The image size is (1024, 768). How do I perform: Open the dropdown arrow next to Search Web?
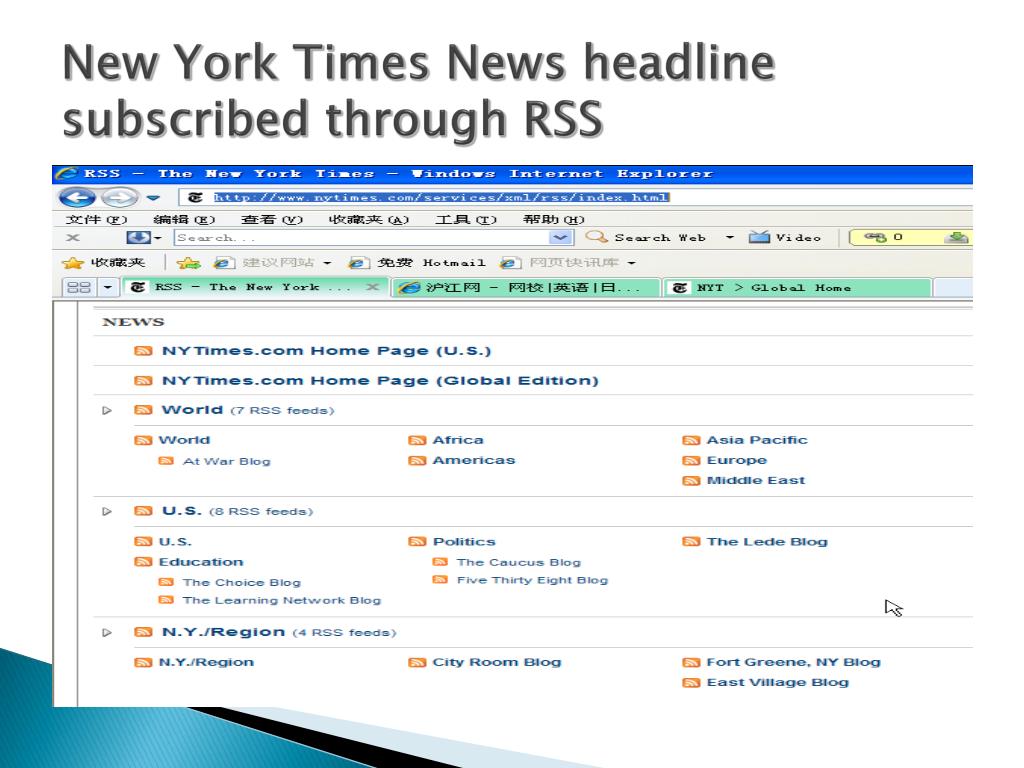(x=729, y=238)
